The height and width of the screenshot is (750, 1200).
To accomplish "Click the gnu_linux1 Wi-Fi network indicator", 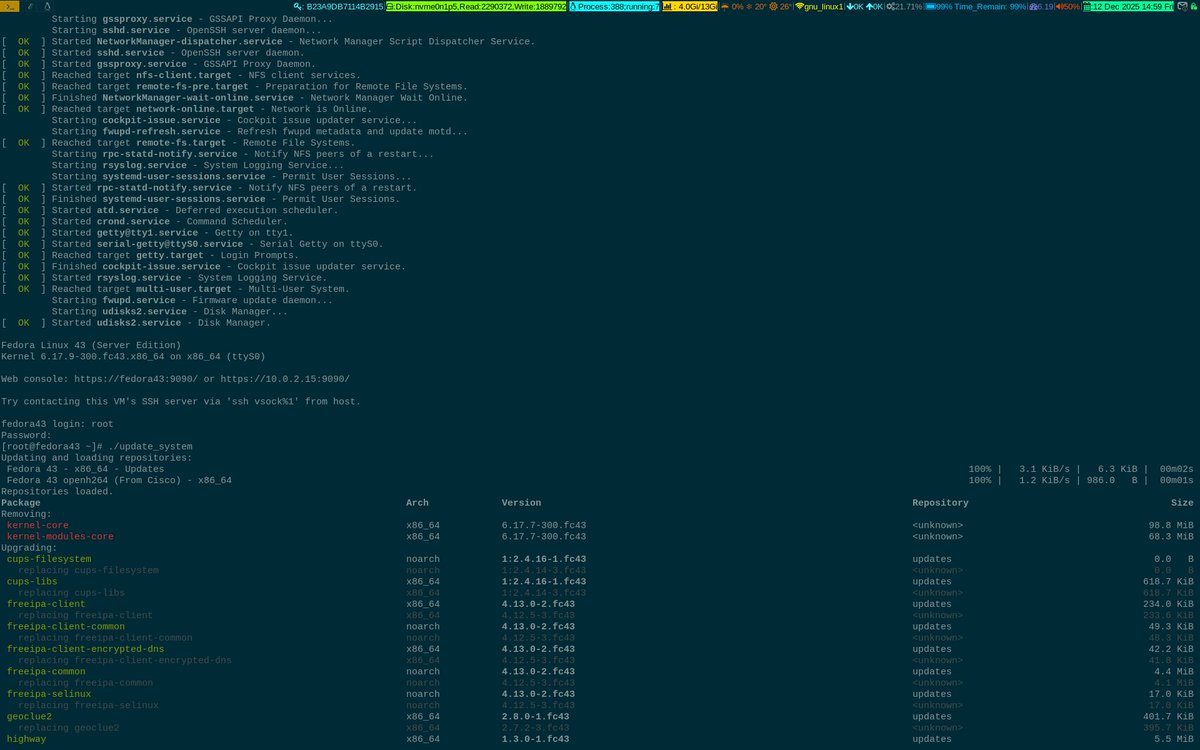I will 819,6.
